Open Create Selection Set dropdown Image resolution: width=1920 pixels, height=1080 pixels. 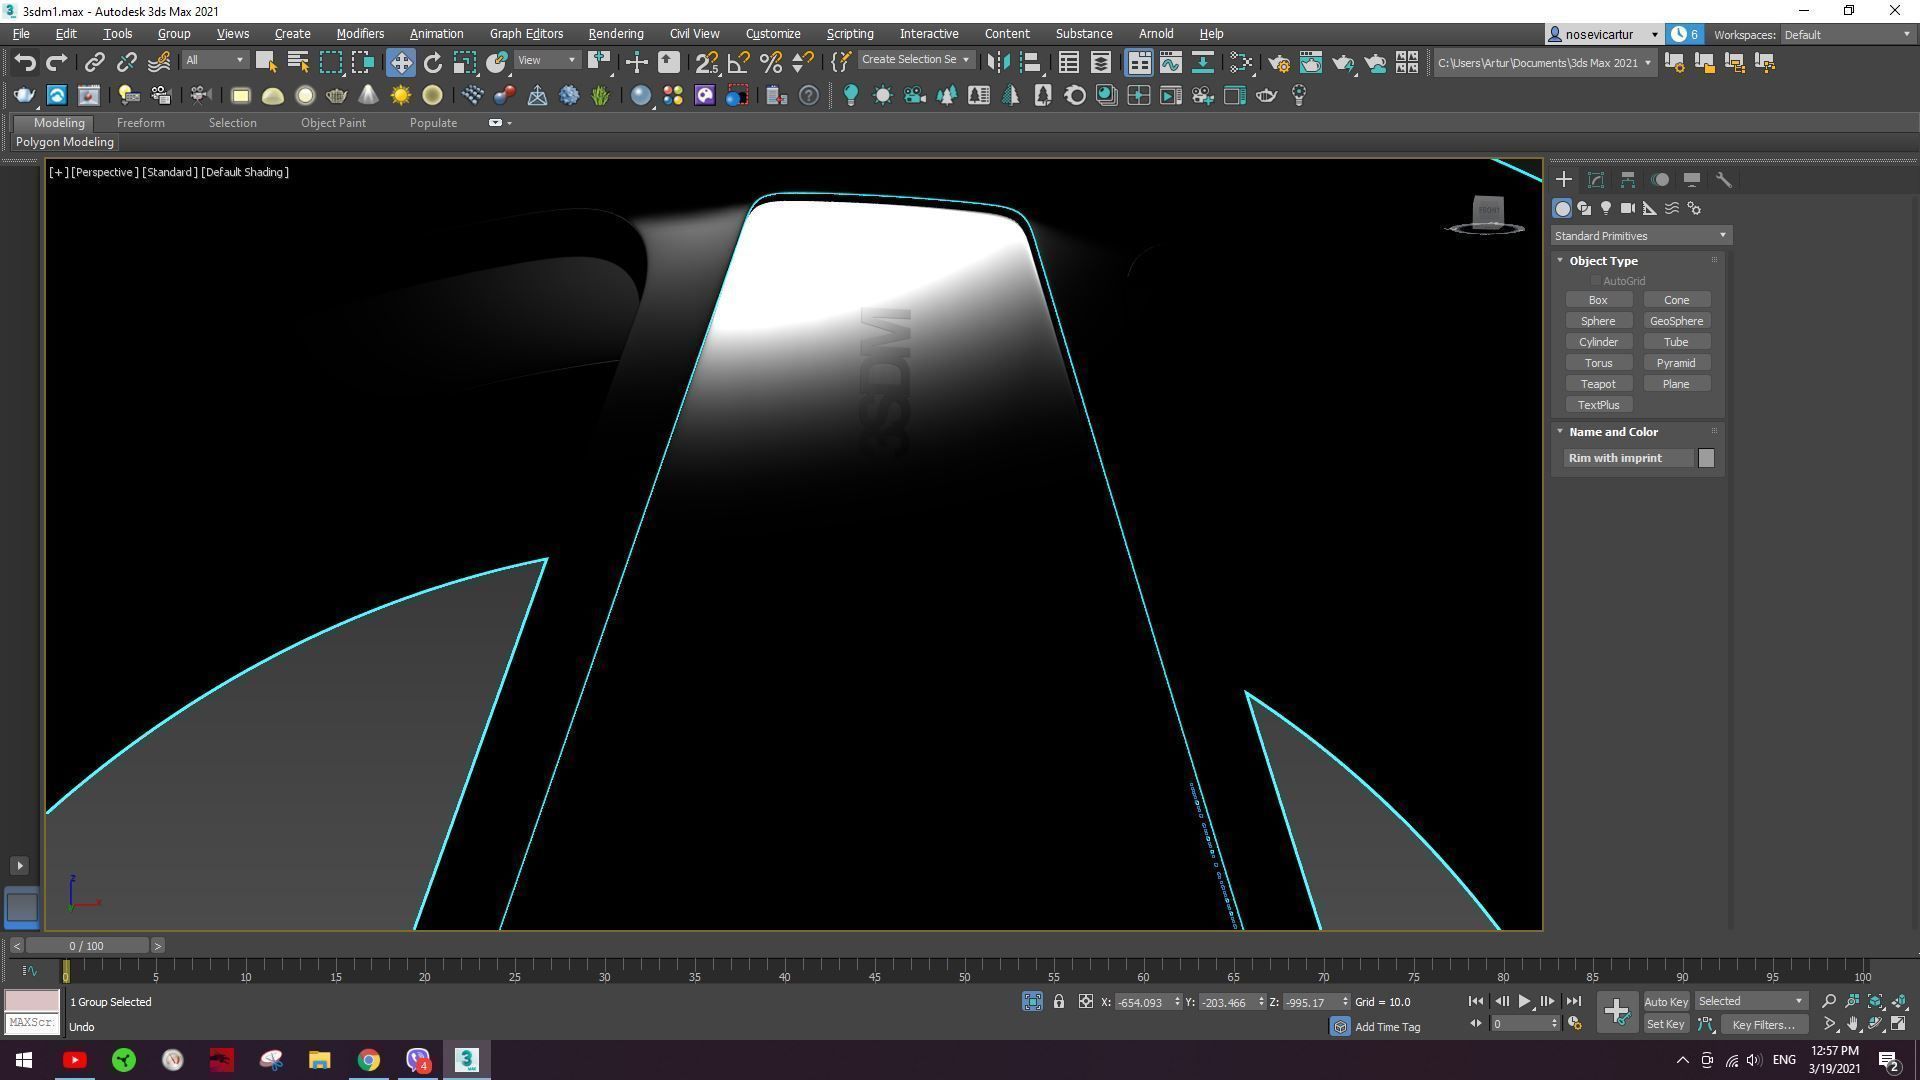click(915, 60)
